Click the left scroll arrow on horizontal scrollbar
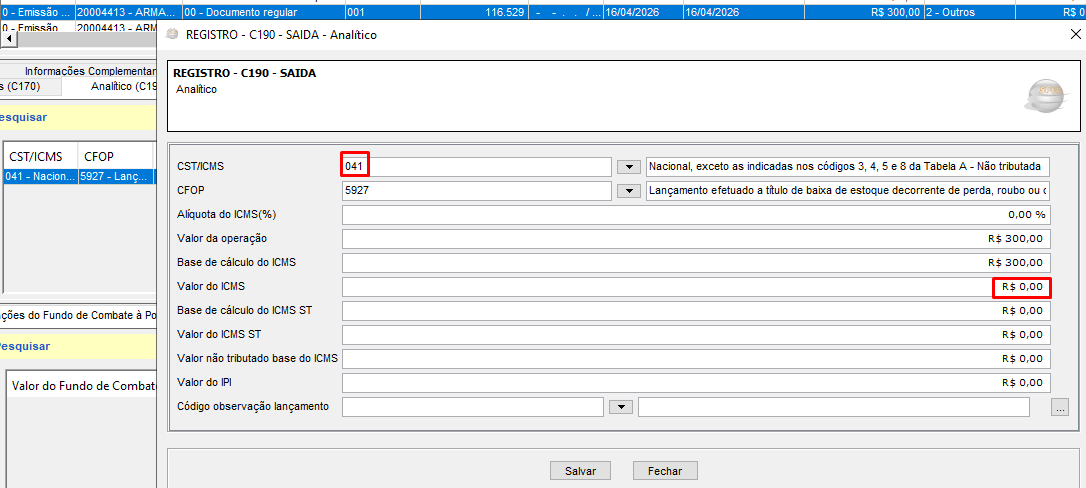This screenshot has height=488, width=1086. (8, 38)
